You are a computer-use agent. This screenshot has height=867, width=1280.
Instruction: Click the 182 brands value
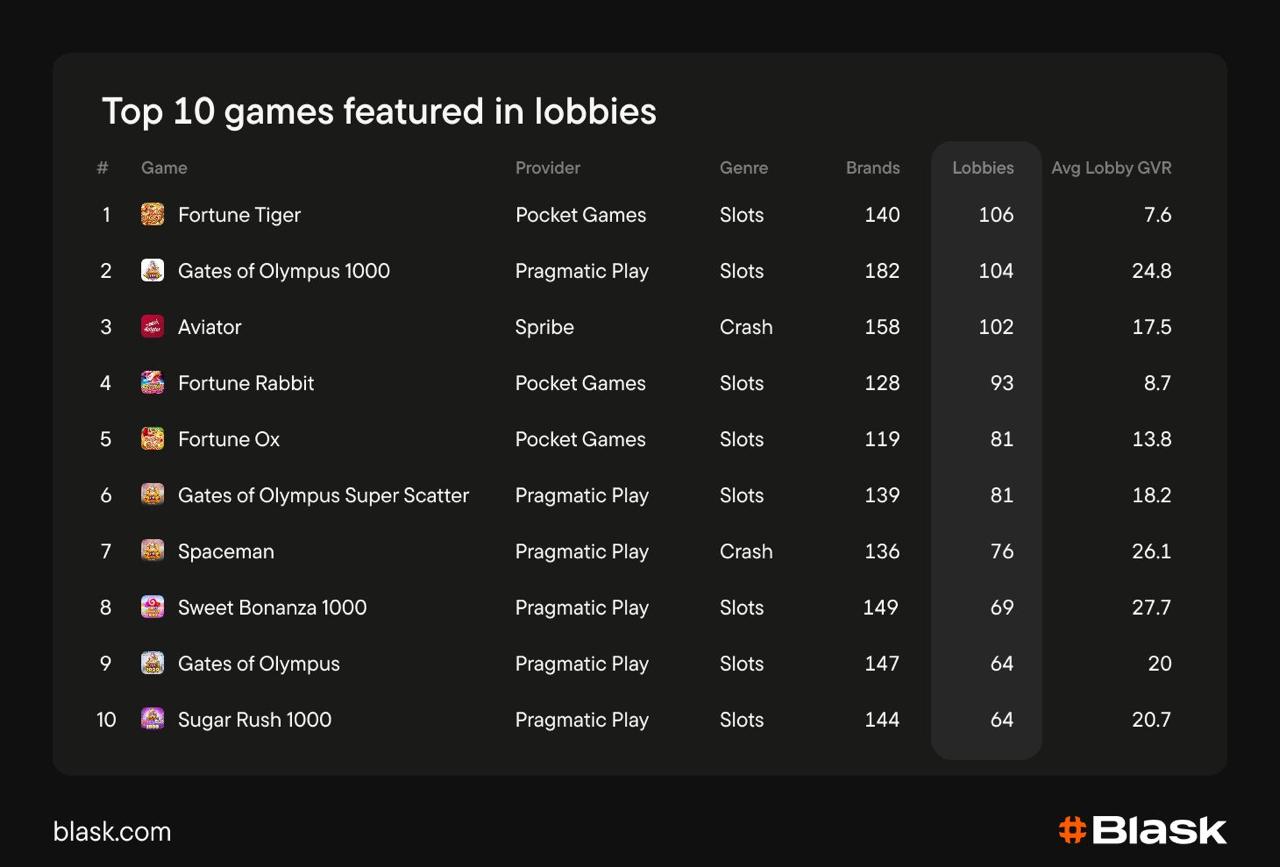[x=881, y=271]
